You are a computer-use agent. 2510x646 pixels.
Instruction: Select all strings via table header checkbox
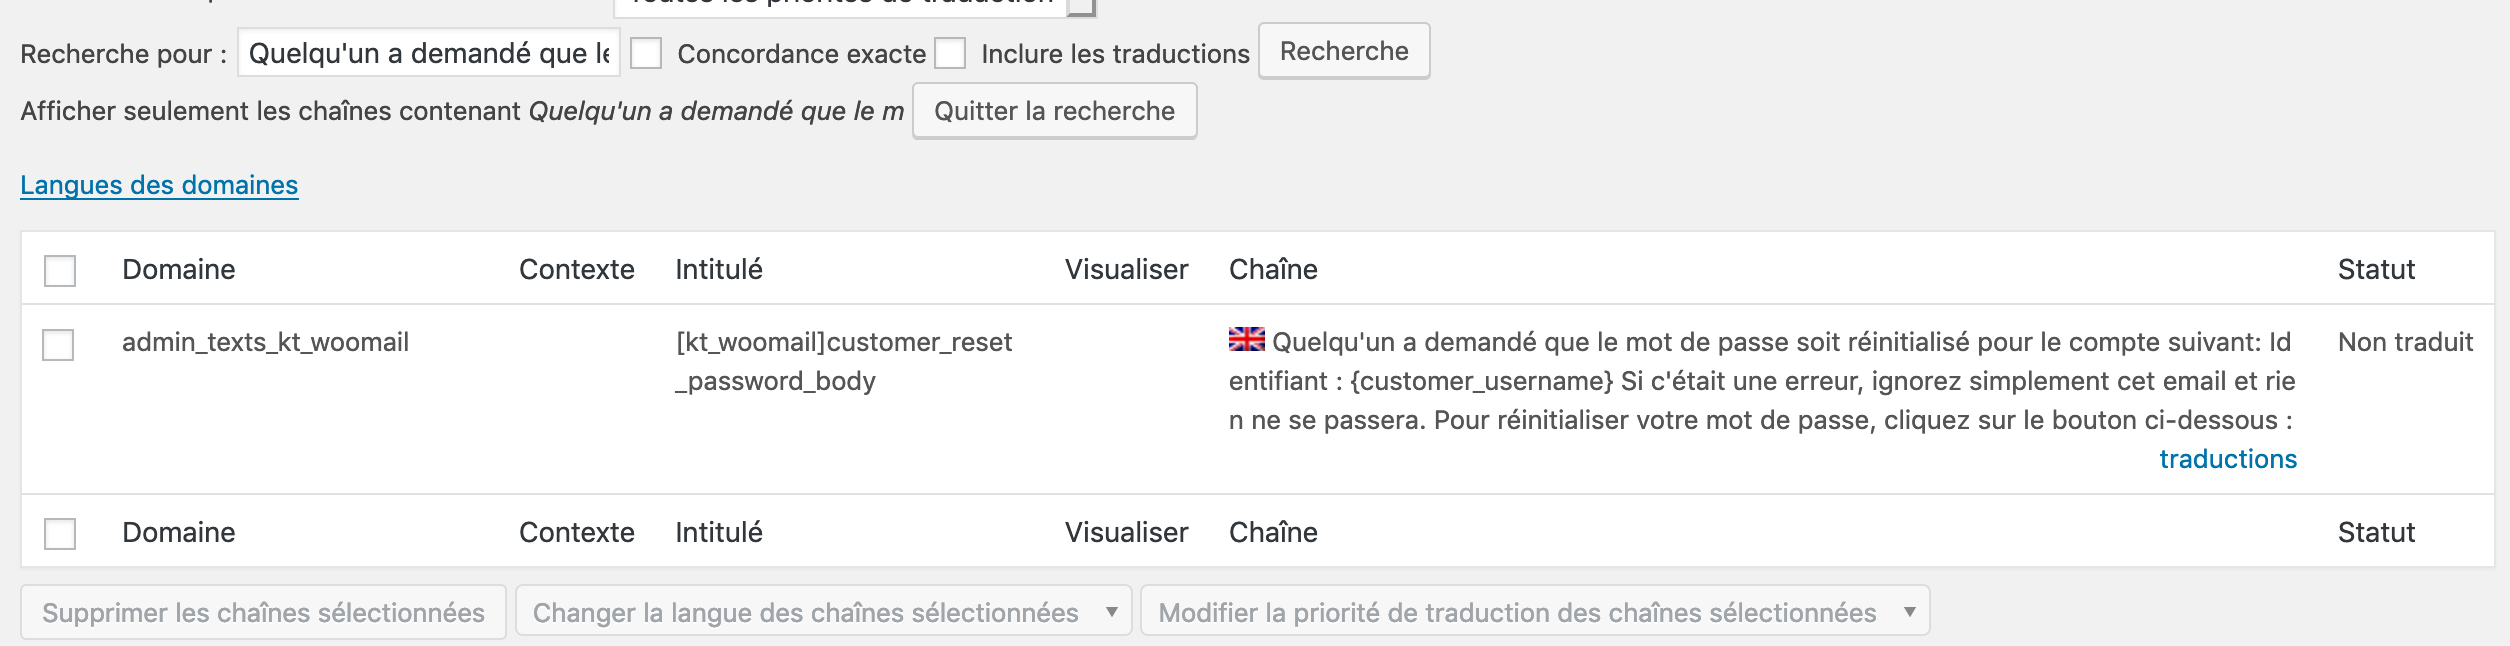coord(60,270)
